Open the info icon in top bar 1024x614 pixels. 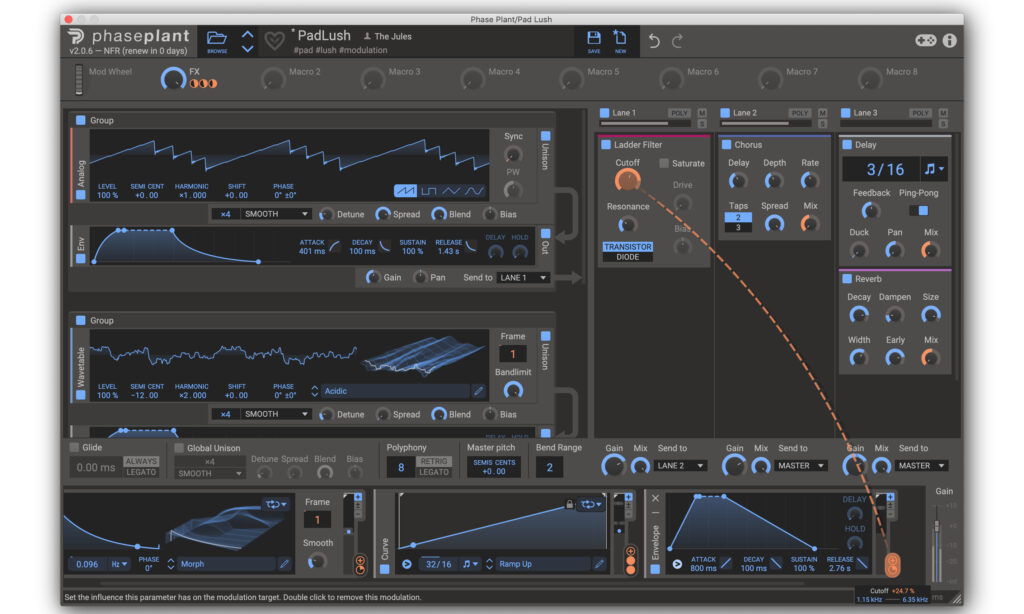point(950,40)
